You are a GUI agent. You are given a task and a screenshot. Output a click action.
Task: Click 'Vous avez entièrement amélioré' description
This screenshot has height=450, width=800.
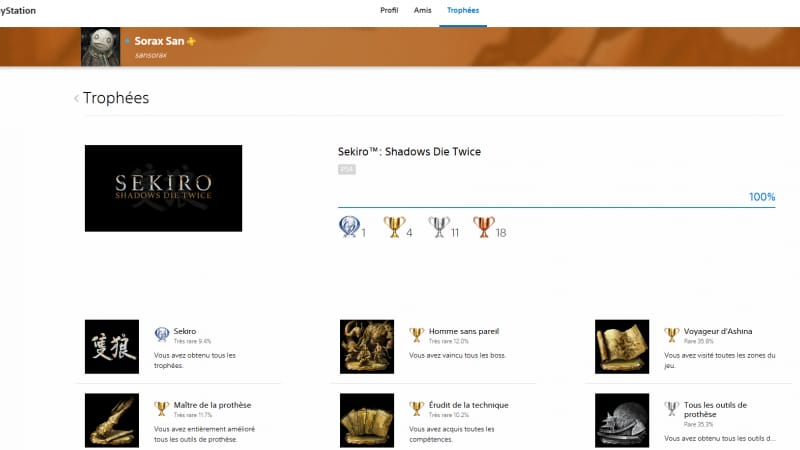(x=205, y=434)
